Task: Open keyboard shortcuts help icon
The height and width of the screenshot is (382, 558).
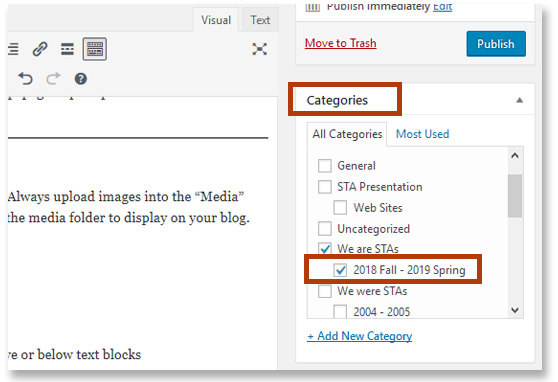Action: (81, 79)
